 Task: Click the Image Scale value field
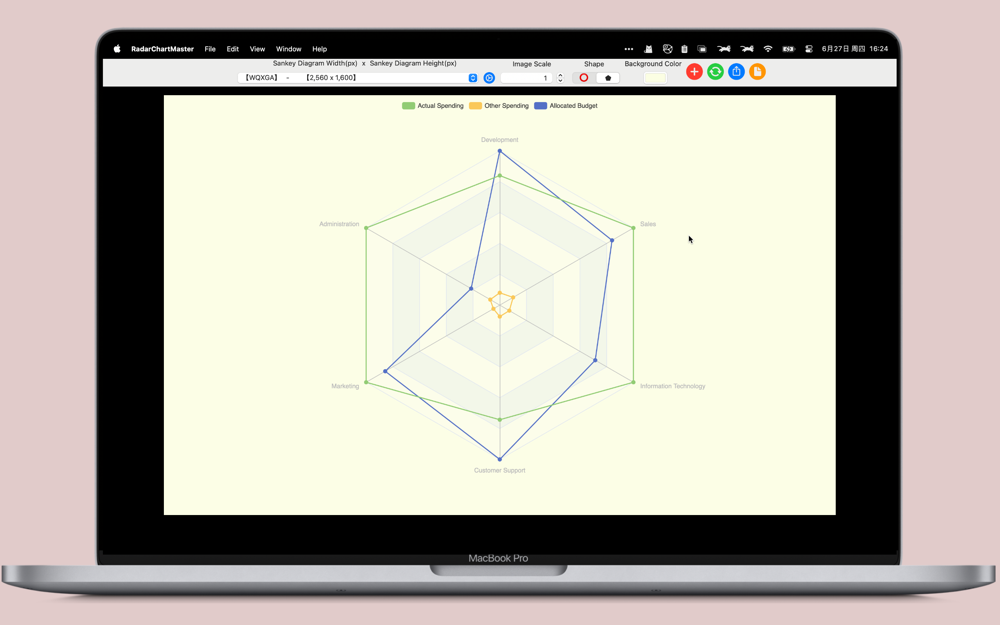tap(527, 78)
